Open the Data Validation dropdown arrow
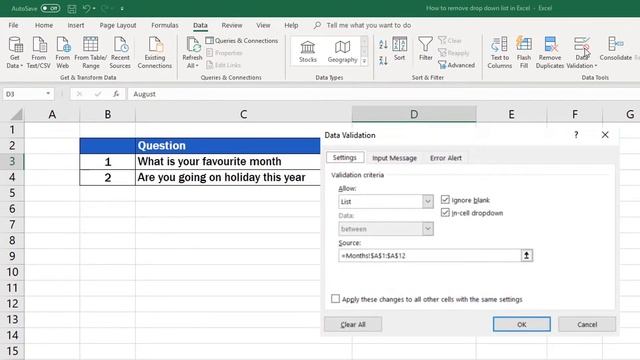The height and width of the screenshot is (360, 640). click(596, 66)
